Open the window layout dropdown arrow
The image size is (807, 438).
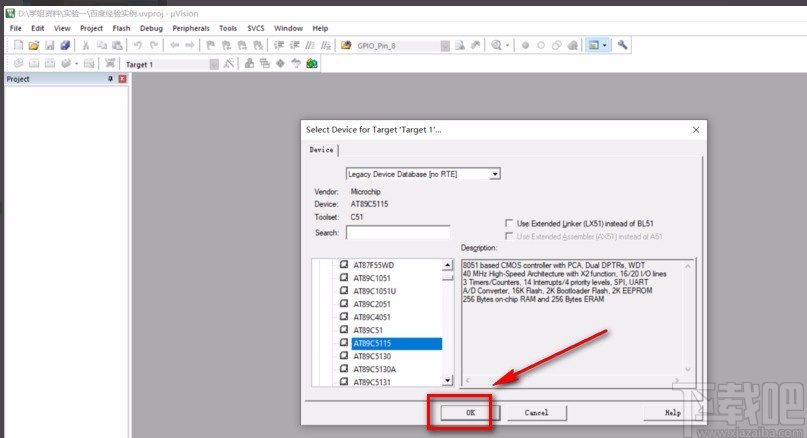point(605,45)
